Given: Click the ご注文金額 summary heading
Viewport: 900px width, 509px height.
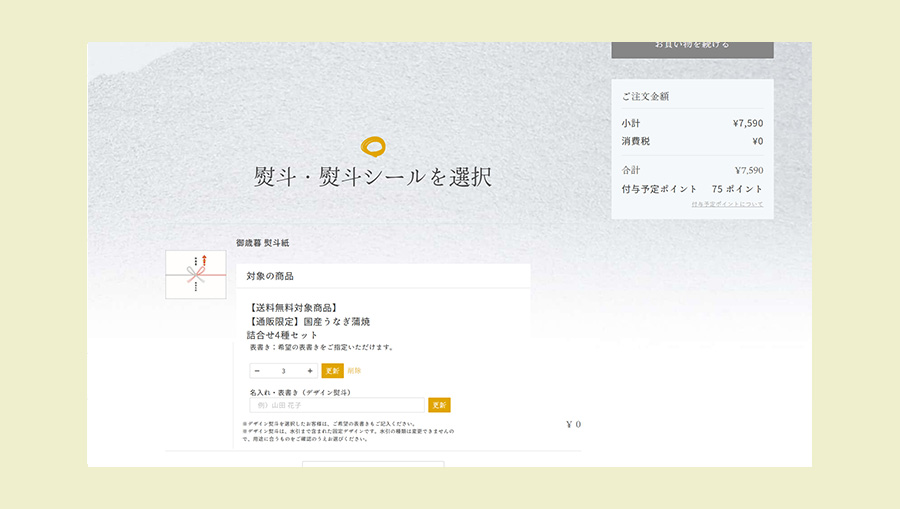Looking at the screenshot, I should pyautogui.click(x=645, y=97).
